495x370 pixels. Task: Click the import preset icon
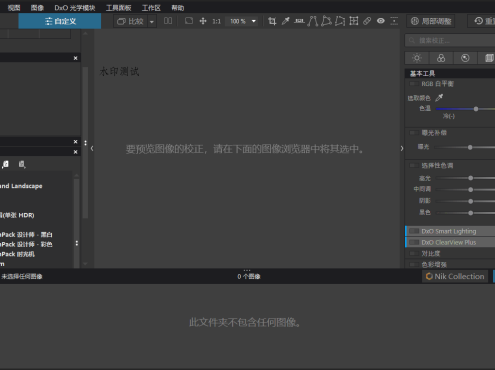click(x=22, y=164)
